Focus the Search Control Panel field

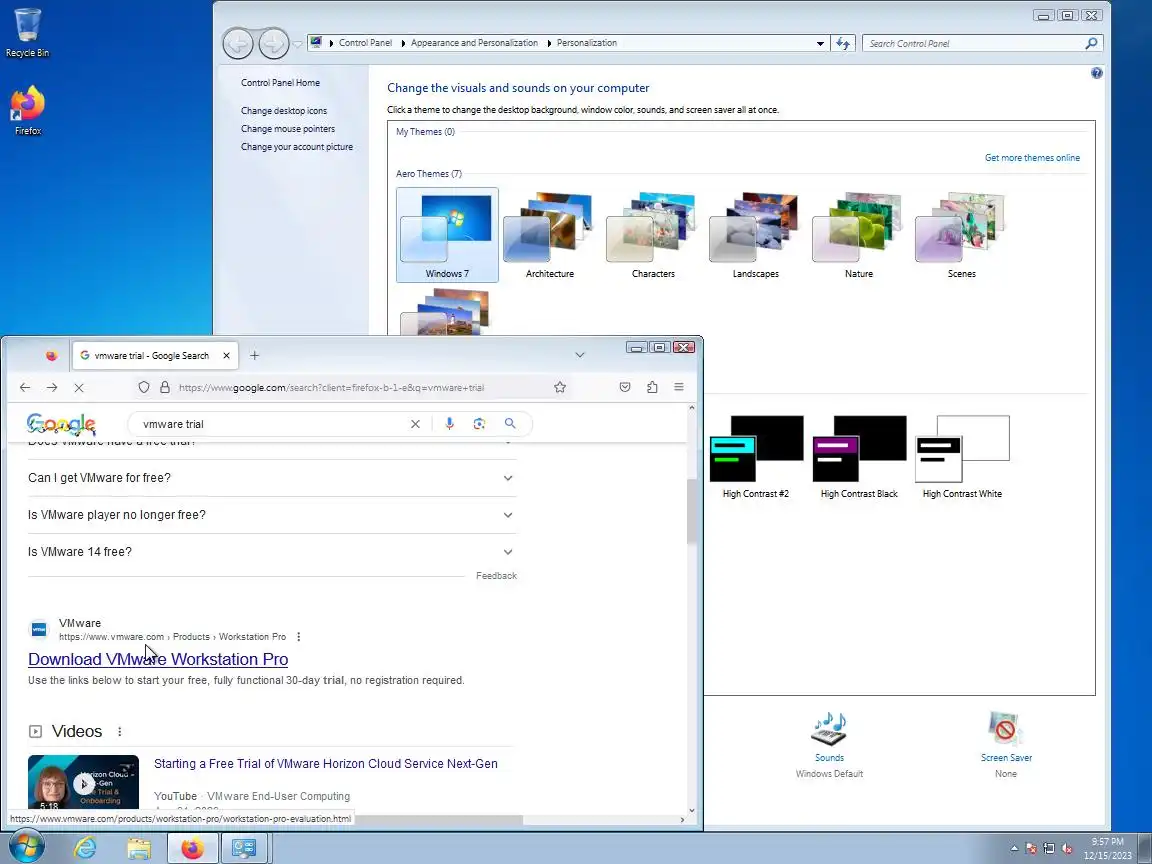[x=975, y=43]
